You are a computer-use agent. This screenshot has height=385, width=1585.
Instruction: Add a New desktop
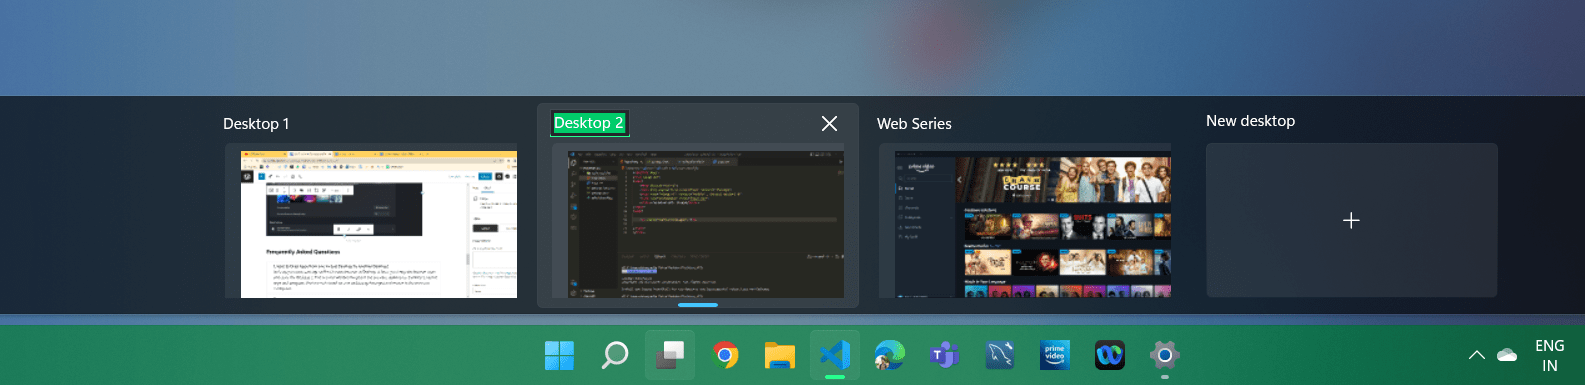(1351, 220)
